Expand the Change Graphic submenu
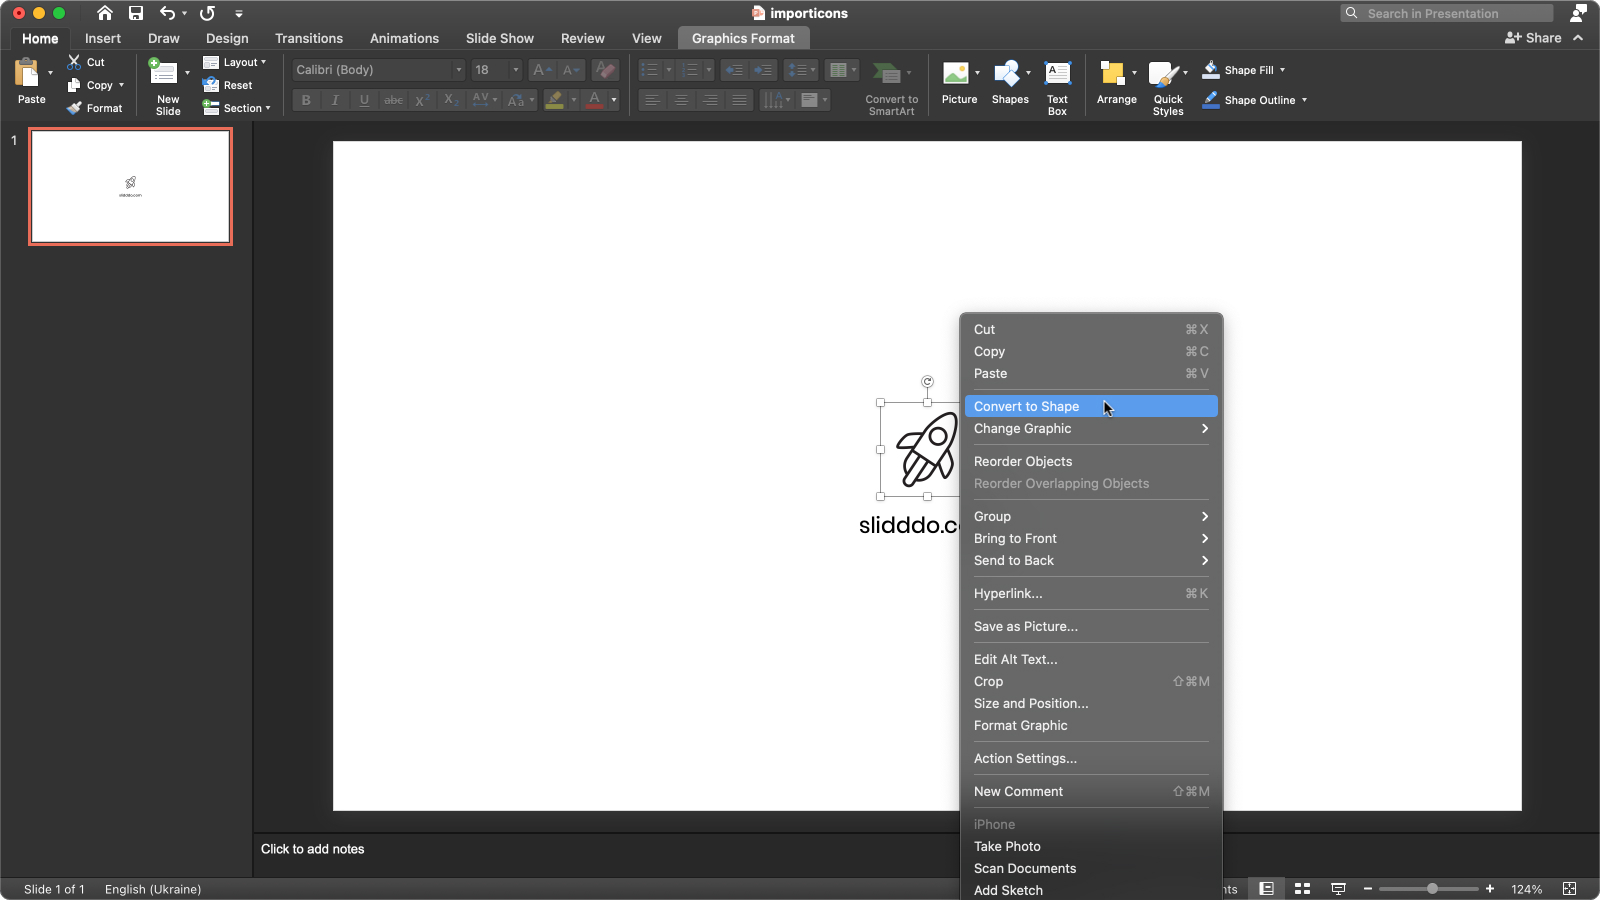 pyautogui.click(x=1091, y=428)
